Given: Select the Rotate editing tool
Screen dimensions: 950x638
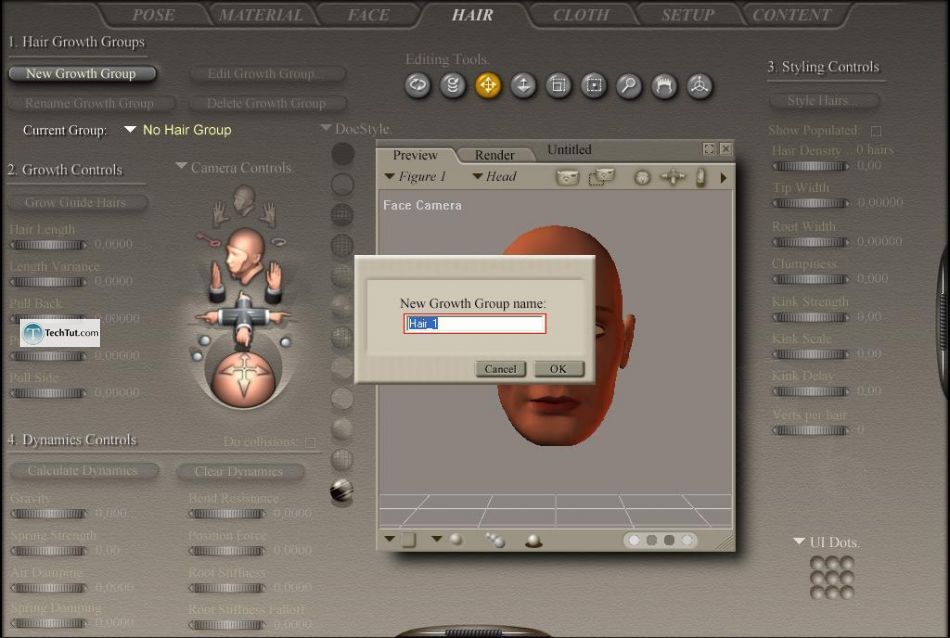Looking at the screenshot, I should [x=417, y=85].
